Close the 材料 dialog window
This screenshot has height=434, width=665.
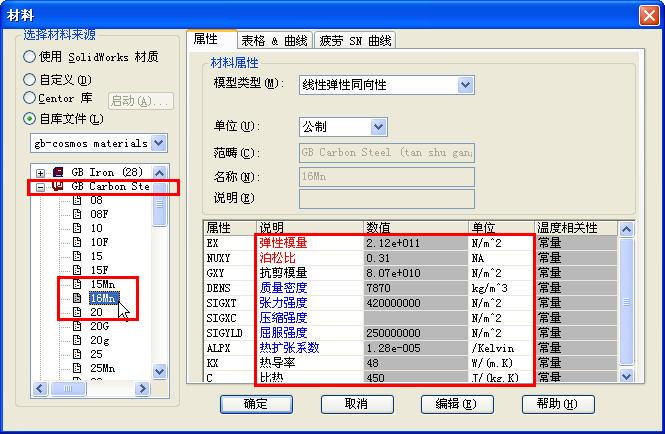click(x=649, y=16)
